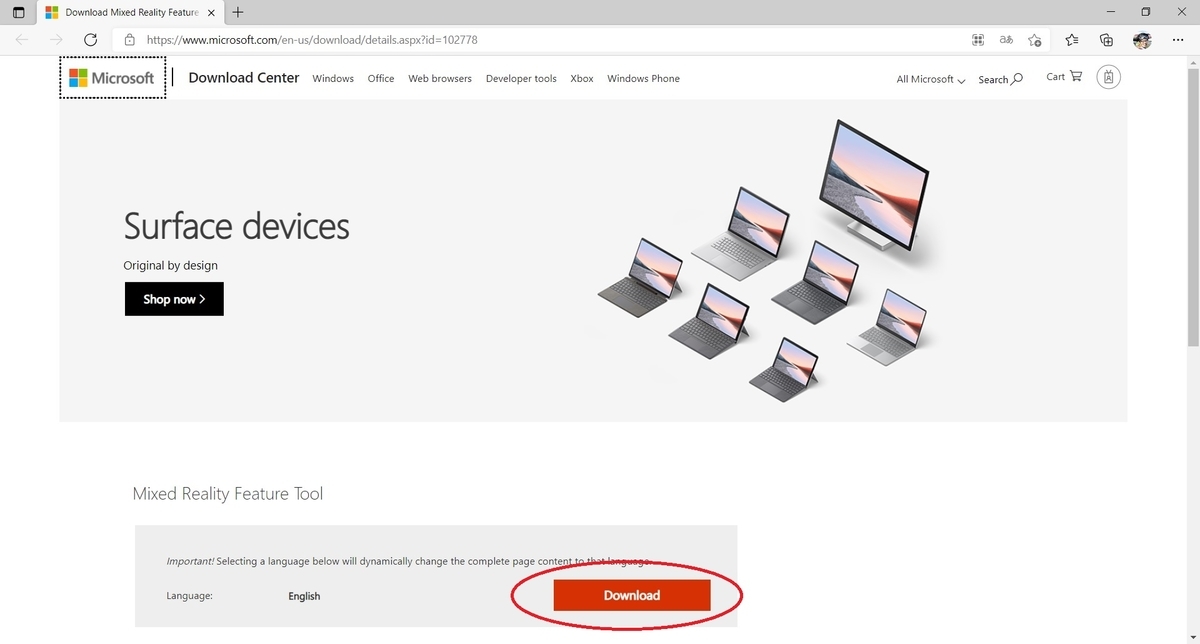Select the Download Mixed Reality Feature tab
The width and height of the screenshot is (1200, 644).
point(130,13)
